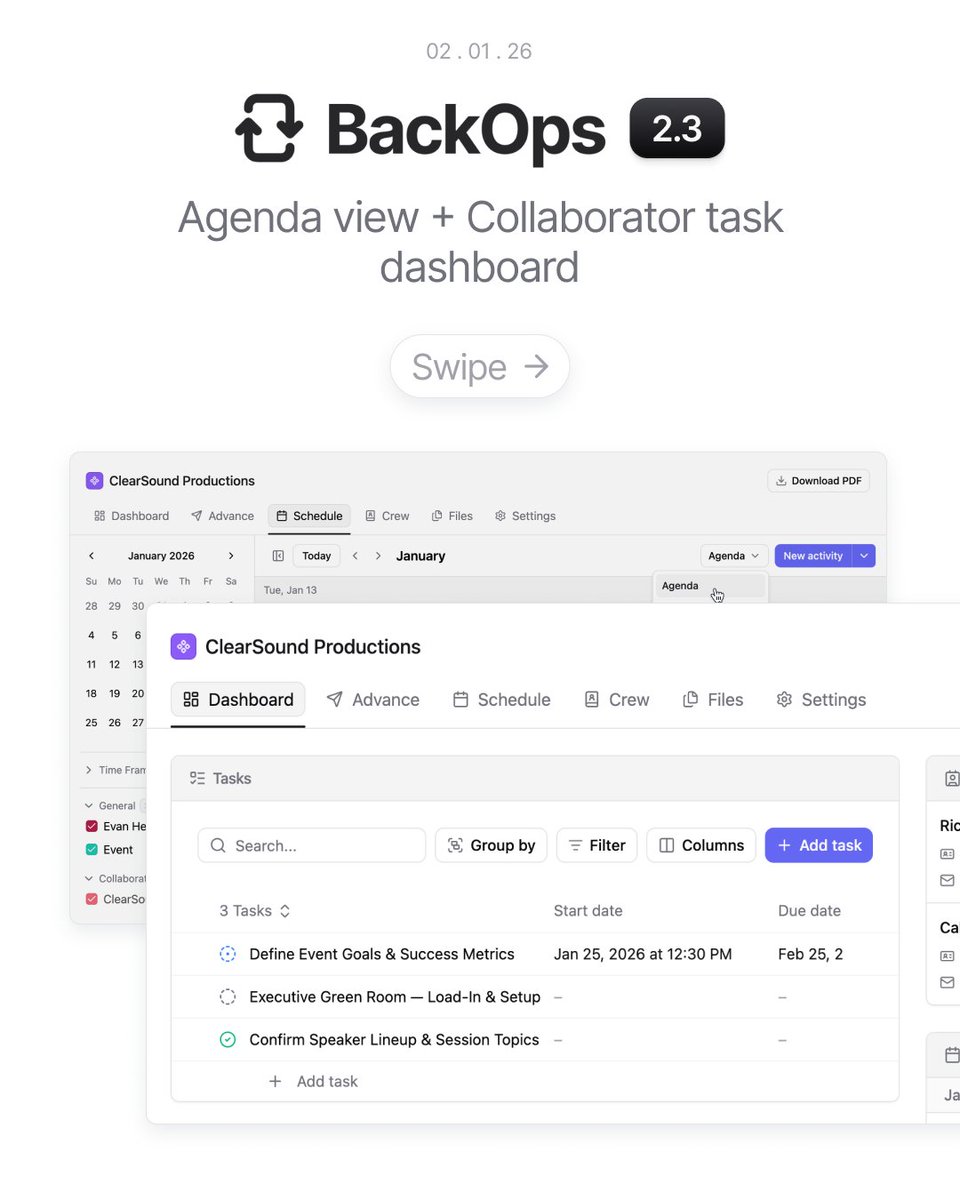Screen dimensions: 960x1200
Task: Open Crew tab in back window
Action: tap(387, 516)
